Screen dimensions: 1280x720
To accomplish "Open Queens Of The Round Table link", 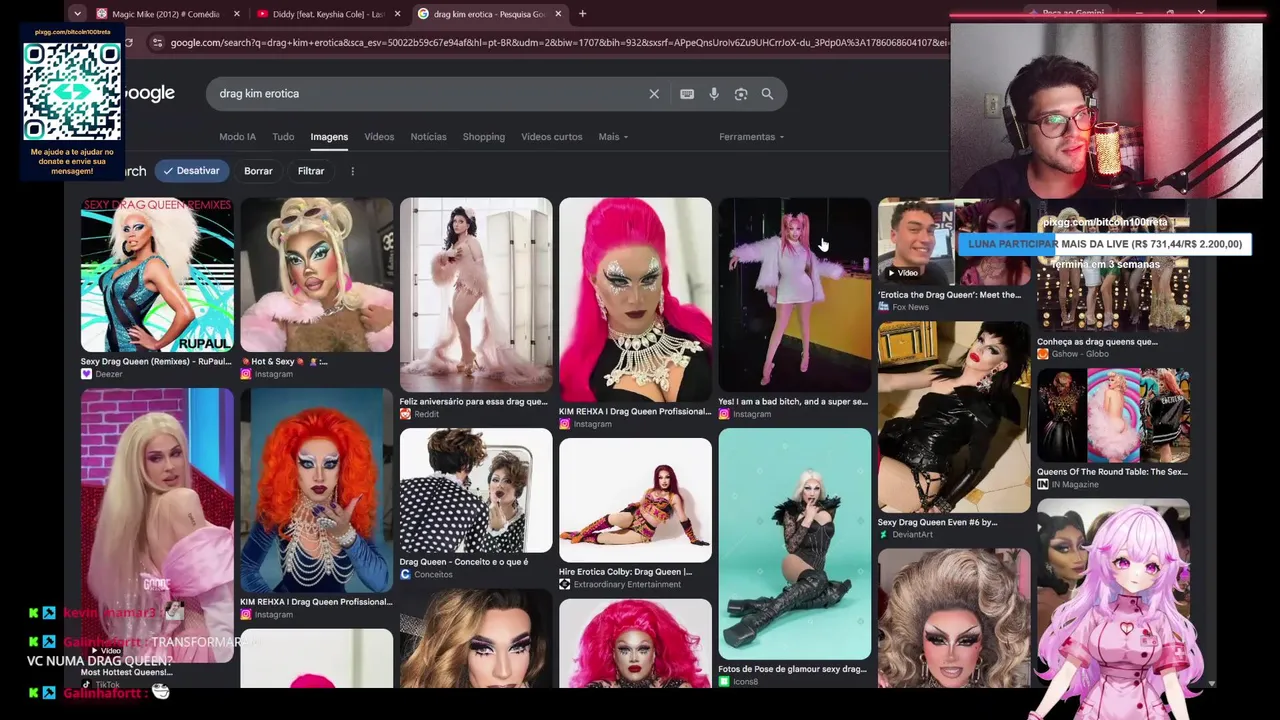I will coord(1112,472).
